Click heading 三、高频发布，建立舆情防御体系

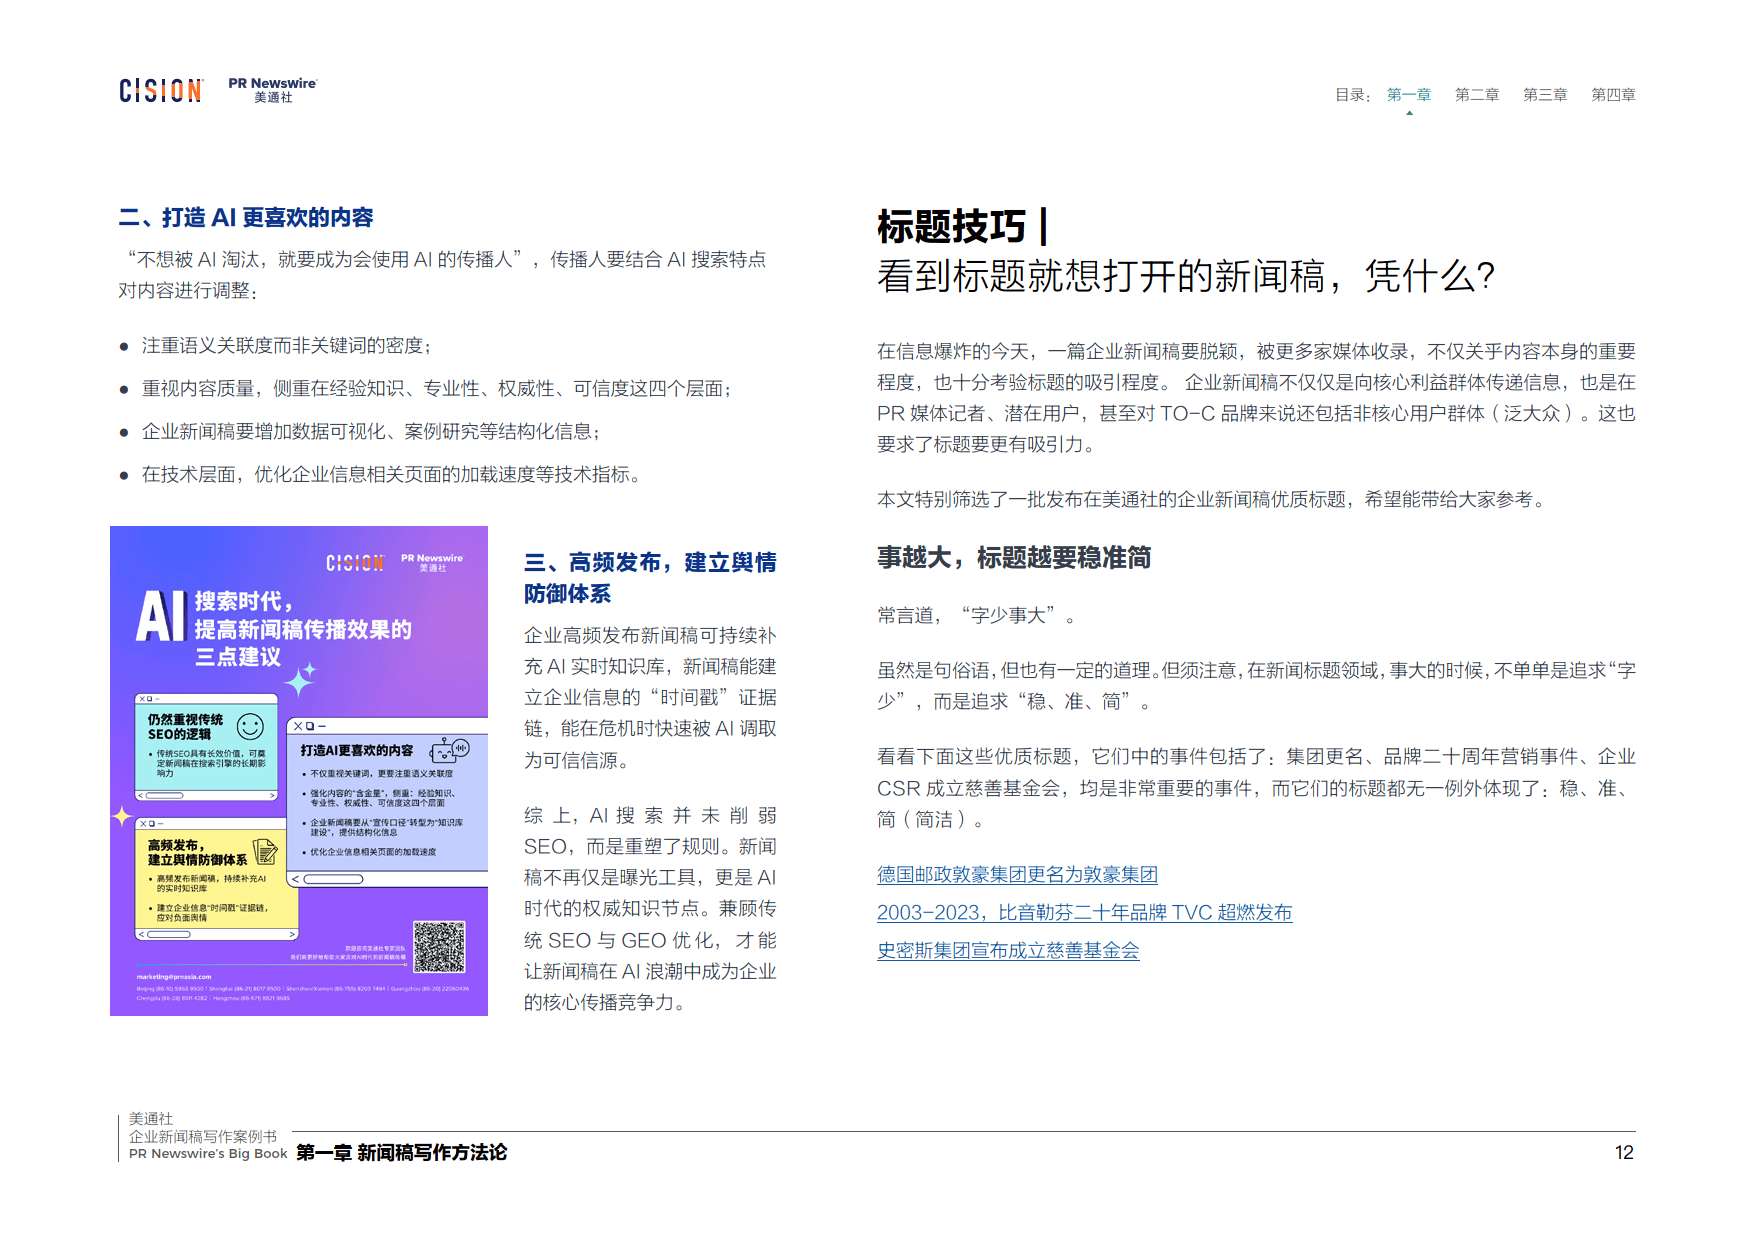click(x=650, y=578)
